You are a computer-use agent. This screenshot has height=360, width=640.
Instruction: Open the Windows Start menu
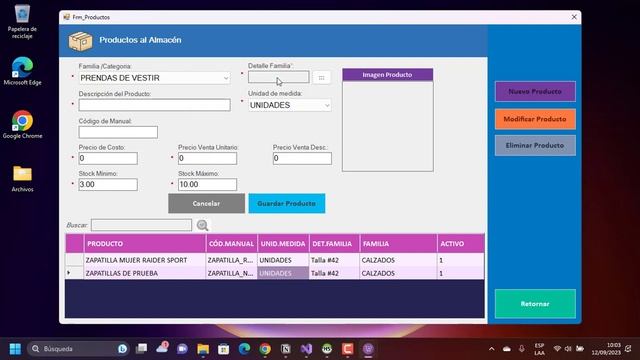pos(15,349)
